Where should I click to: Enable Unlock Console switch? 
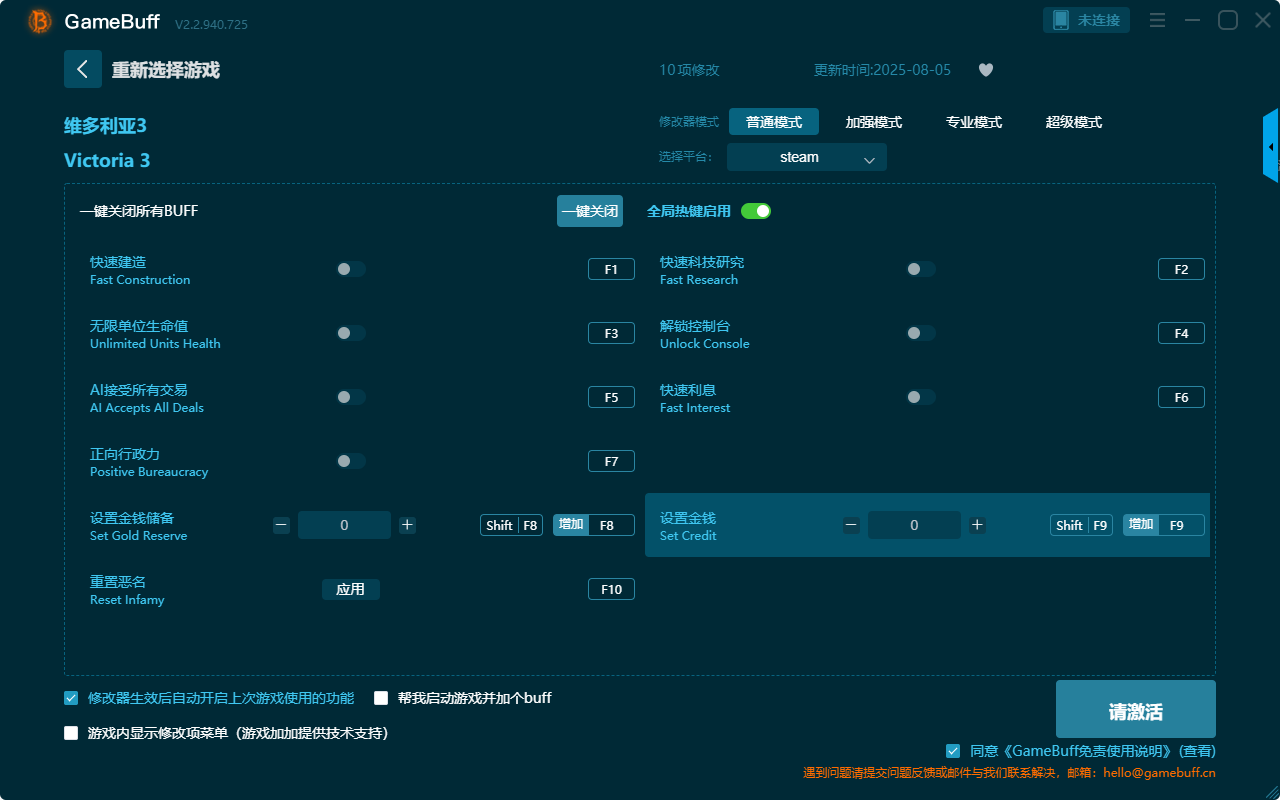[x=921, y=333]
